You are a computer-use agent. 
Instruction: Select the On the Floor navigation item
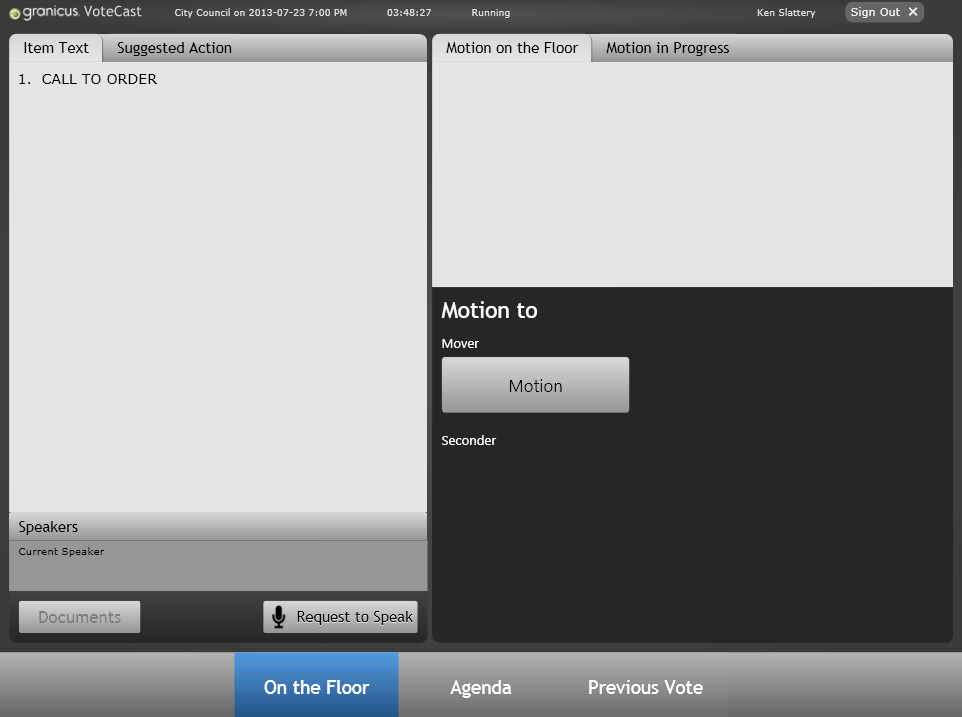316,687
